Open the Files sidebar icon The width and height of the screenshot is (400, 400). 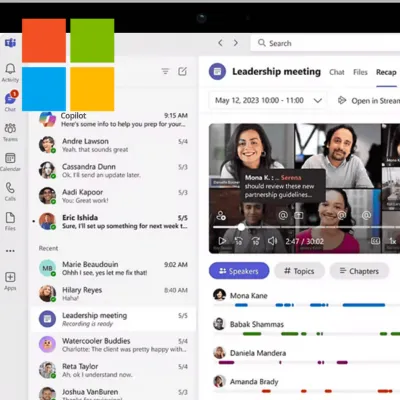pyautogui.click(x=10, y=221)
